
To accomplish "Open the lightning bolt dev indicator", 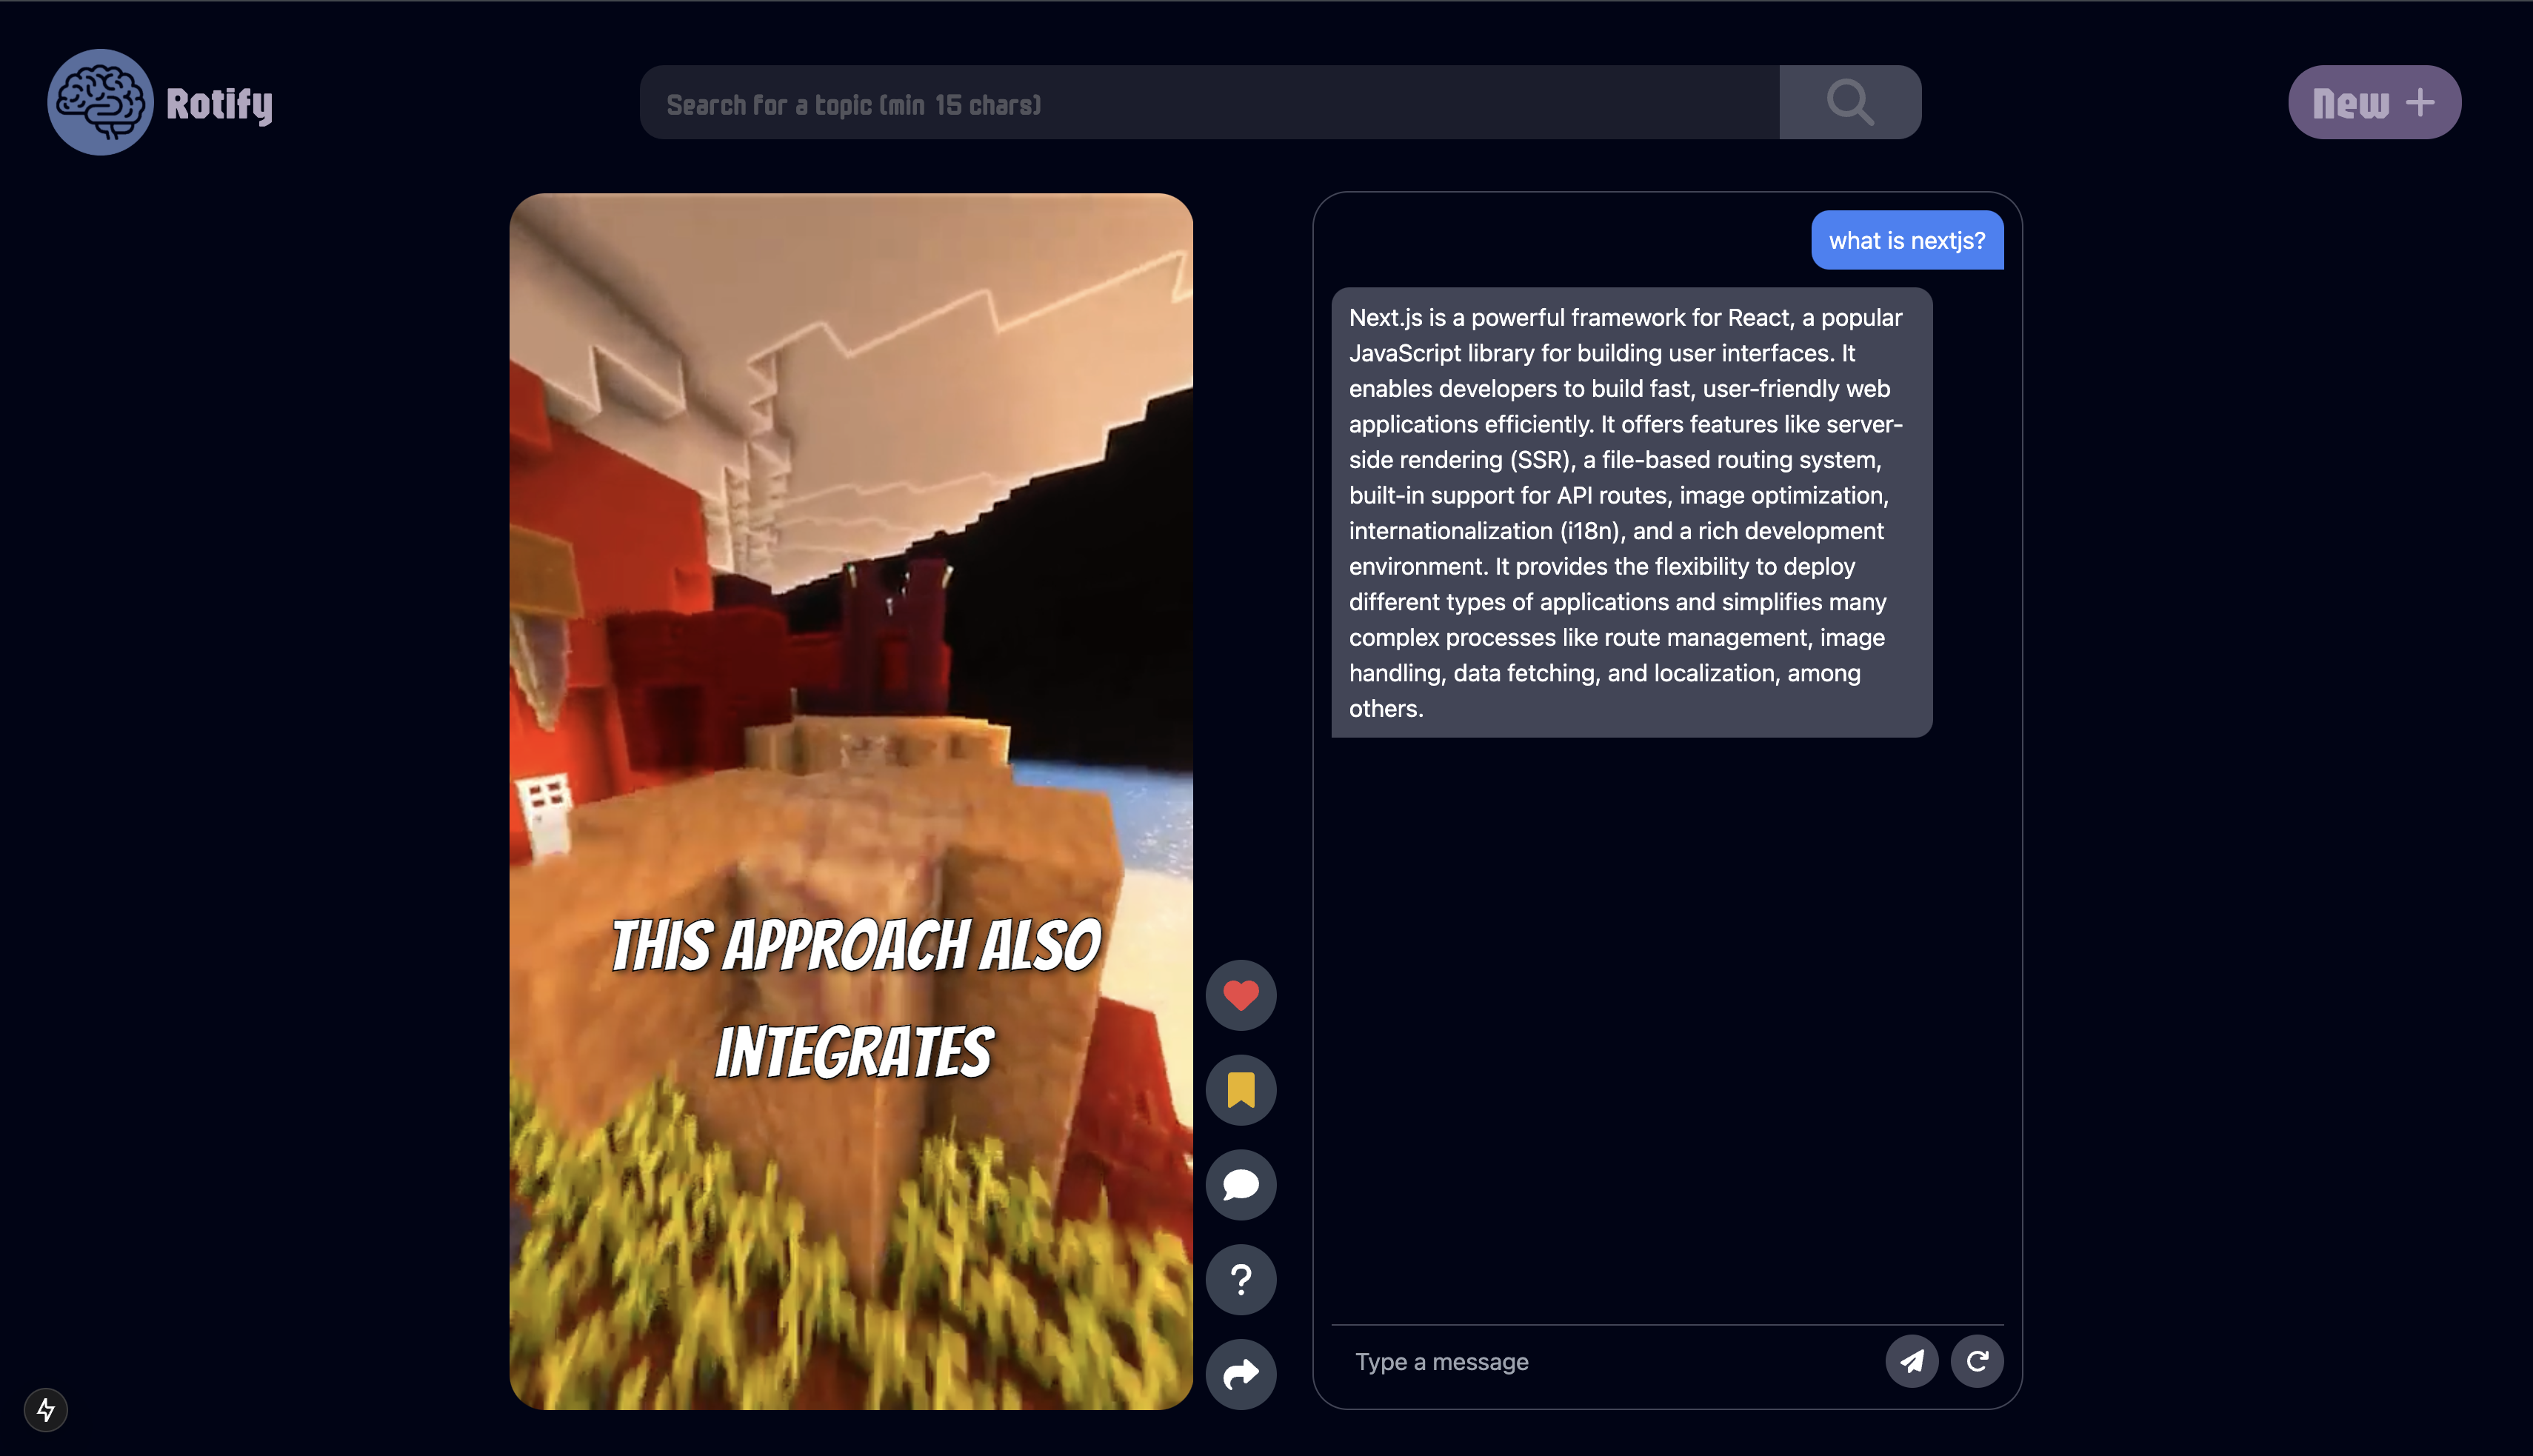I will tap(46, 1410).
